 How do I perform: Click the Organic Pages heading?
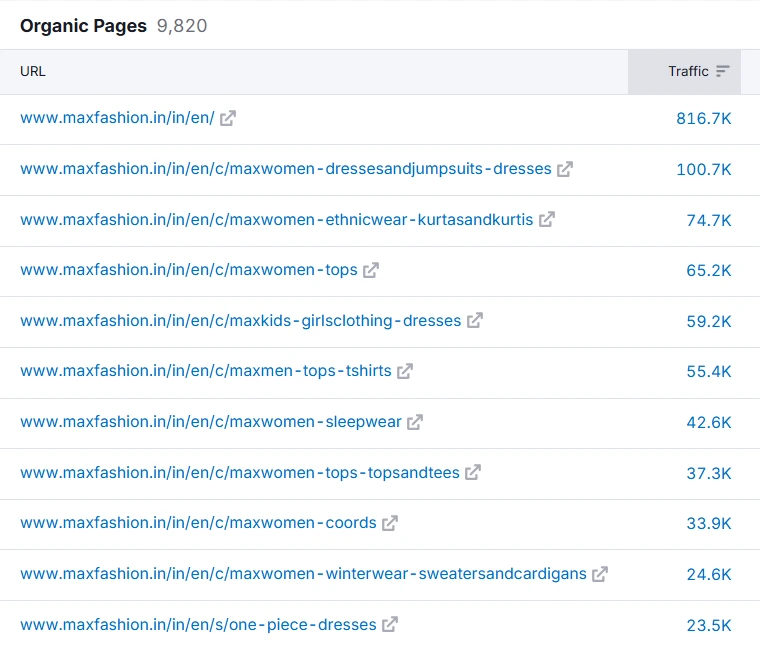pos(83,26)
